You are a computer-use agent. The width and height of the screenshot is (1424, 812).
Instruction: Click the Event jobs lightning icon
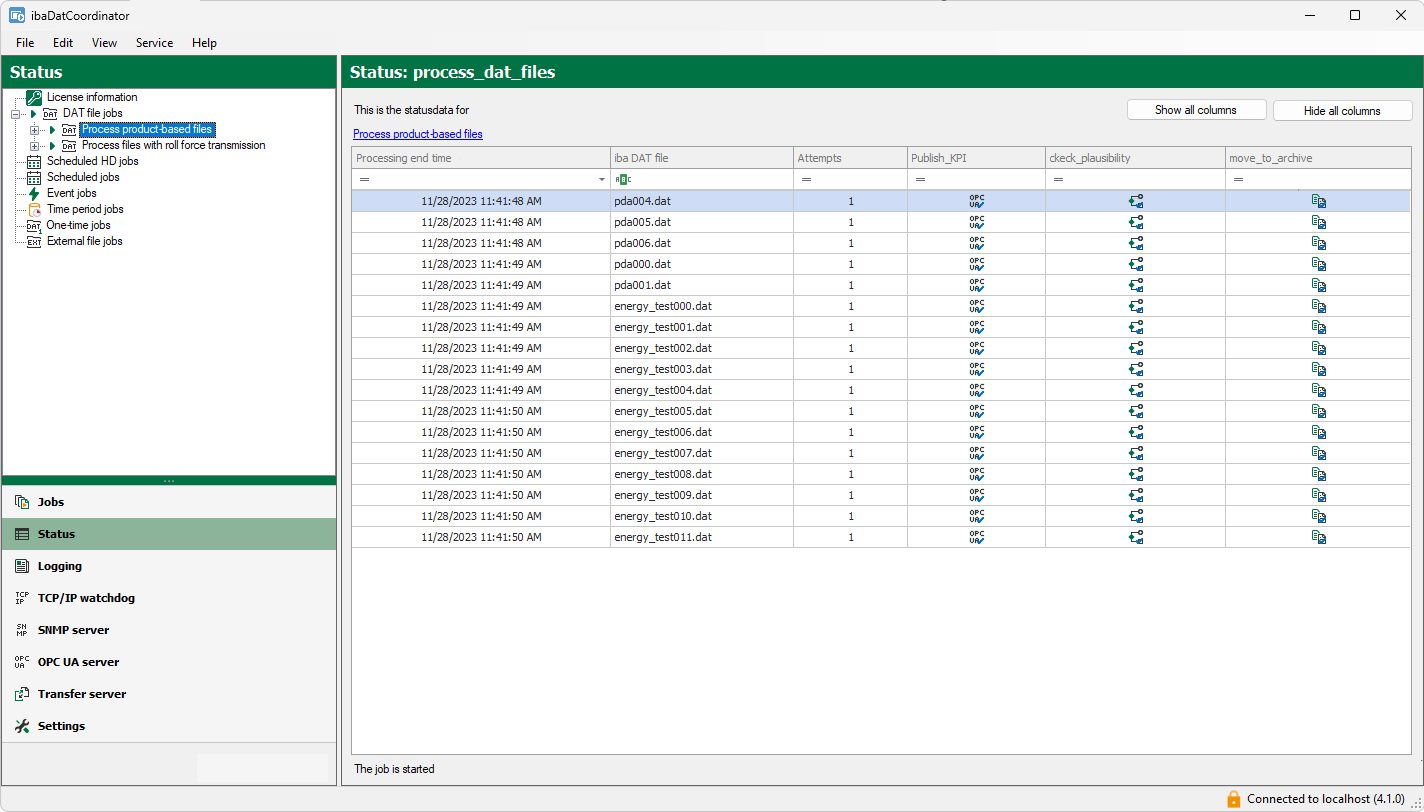34,193
